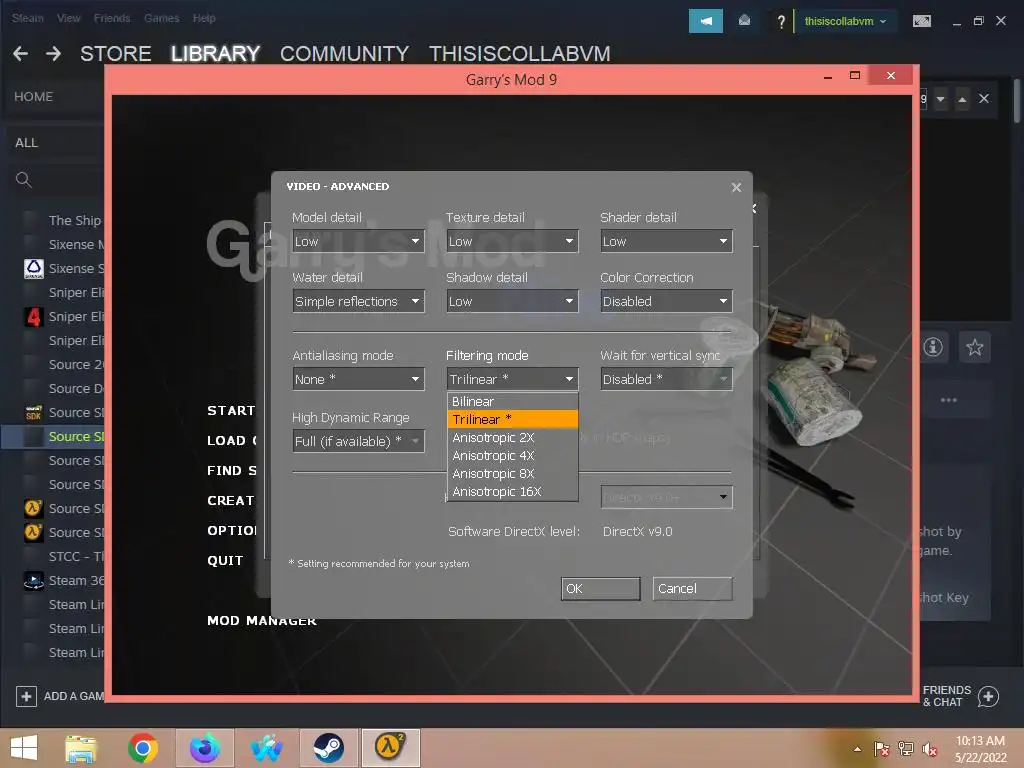The image size is (1024, 768).
Task: Select Bilinear filtering option
Action: 513,402
